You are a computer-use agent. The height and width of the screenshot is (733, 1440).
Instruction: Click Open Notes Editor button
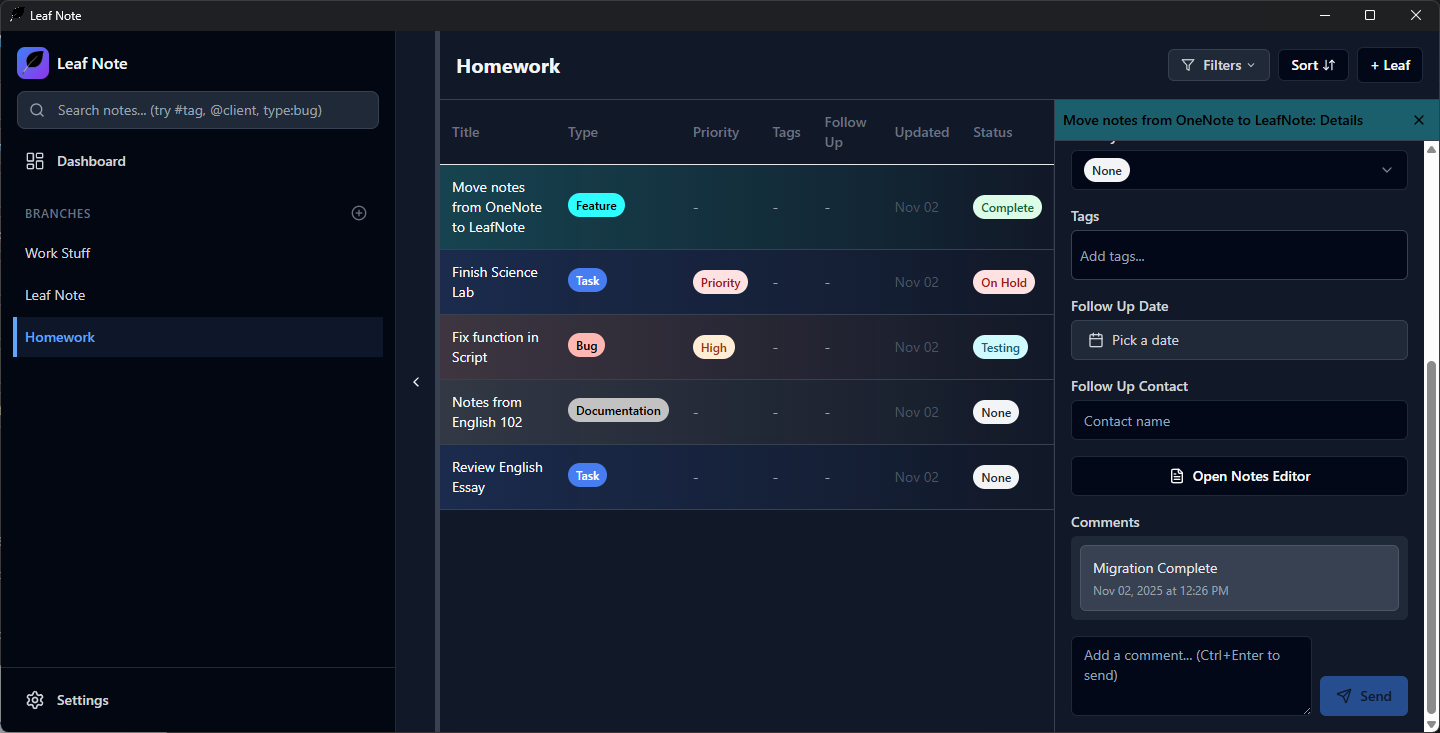[1238, 476]
